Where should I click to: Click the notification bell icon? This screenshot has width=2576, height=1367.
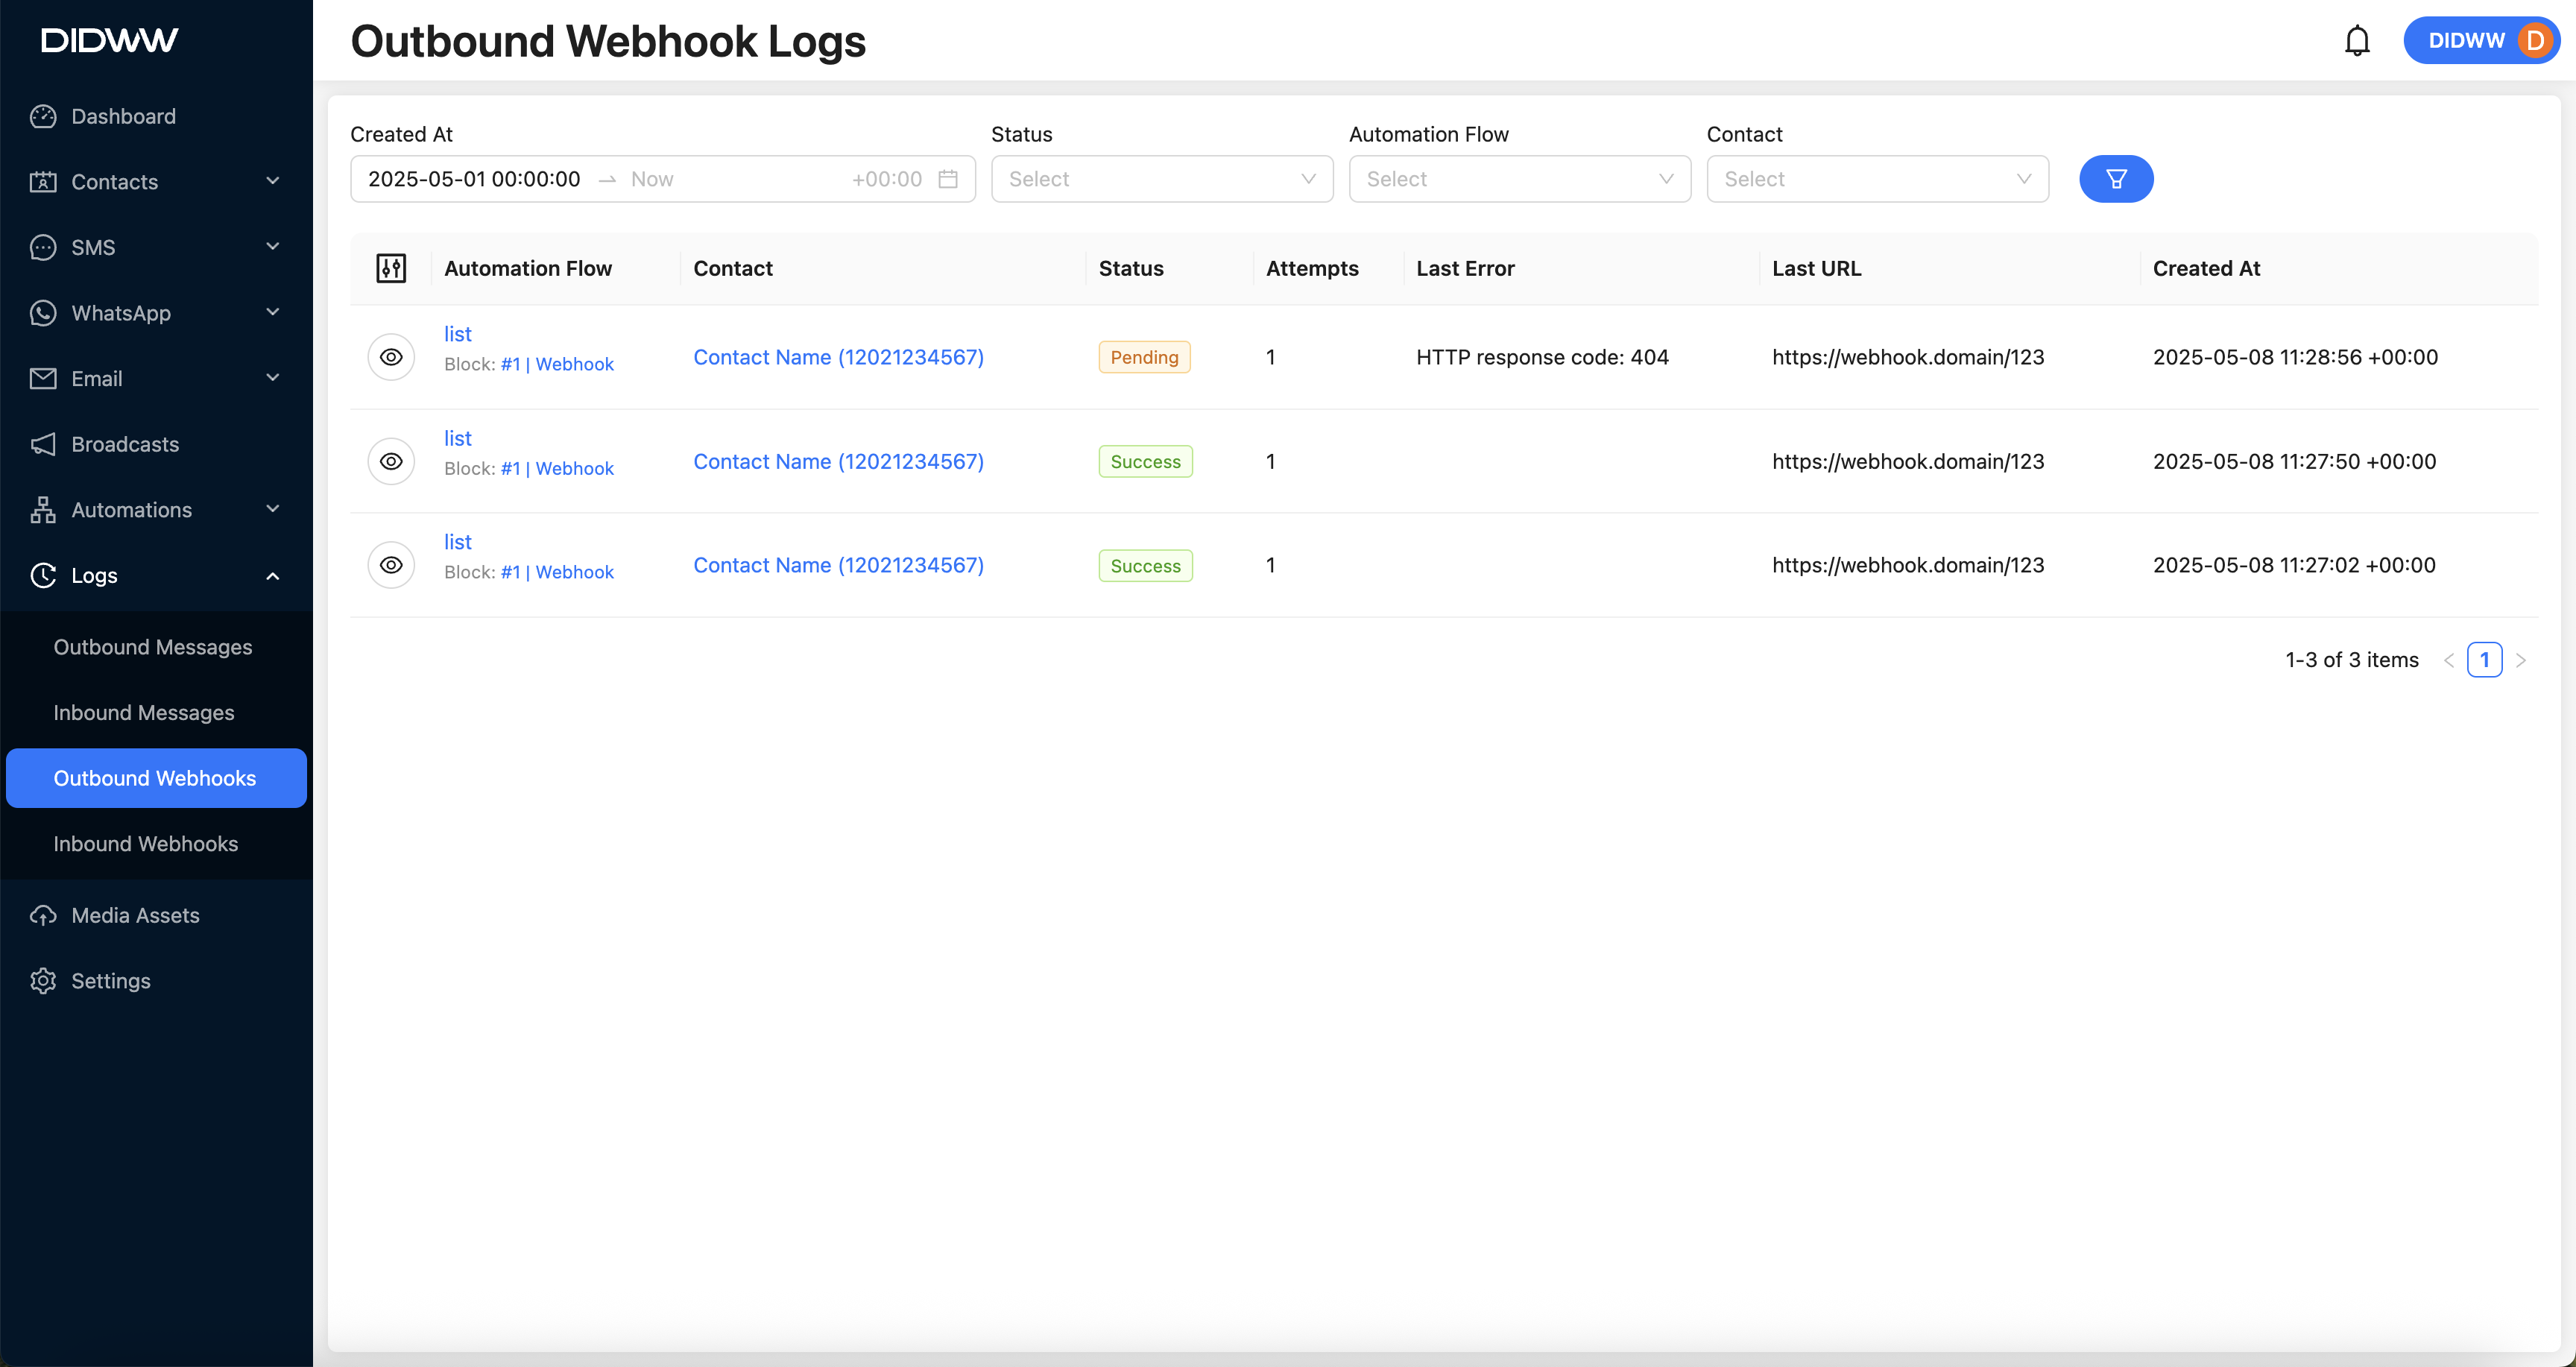[2357, 41]
